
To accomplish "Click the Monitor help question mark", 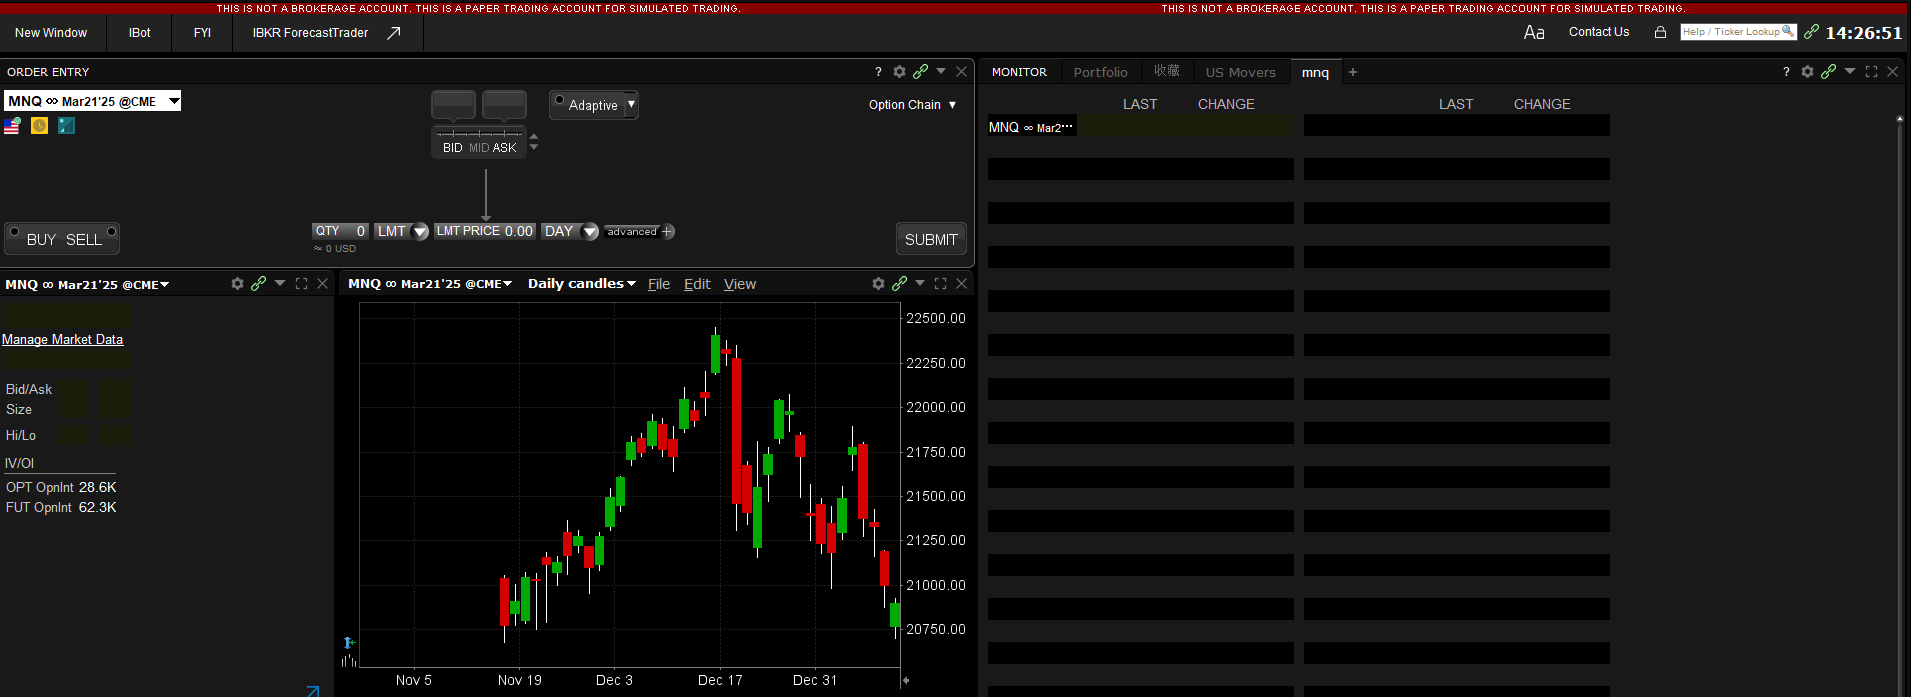I will 1786,72.
